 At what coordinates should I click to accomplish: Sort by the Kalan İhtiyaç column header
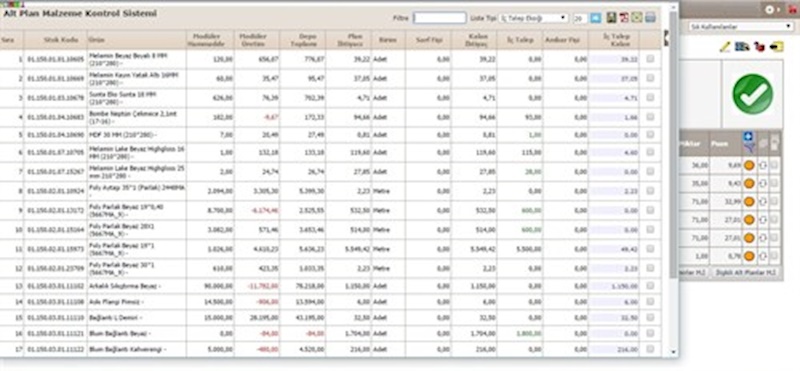474,40
